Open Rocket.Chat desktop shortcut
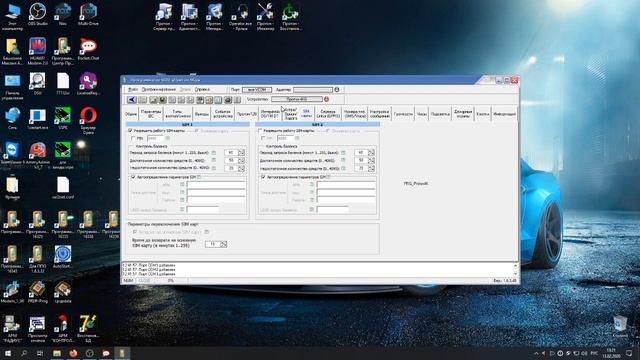 pyautogui.click(x=88, y=49)
